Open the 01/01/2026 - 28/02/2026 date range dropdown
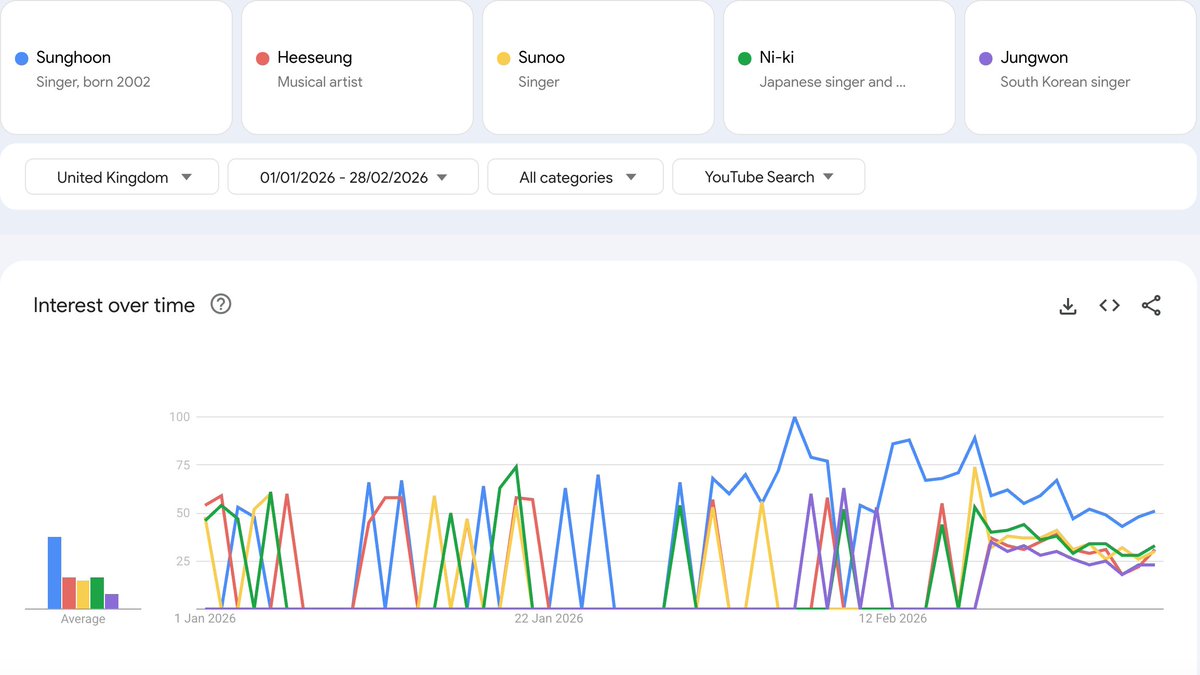Screen dimensions: 1200x675 [353, 177]
